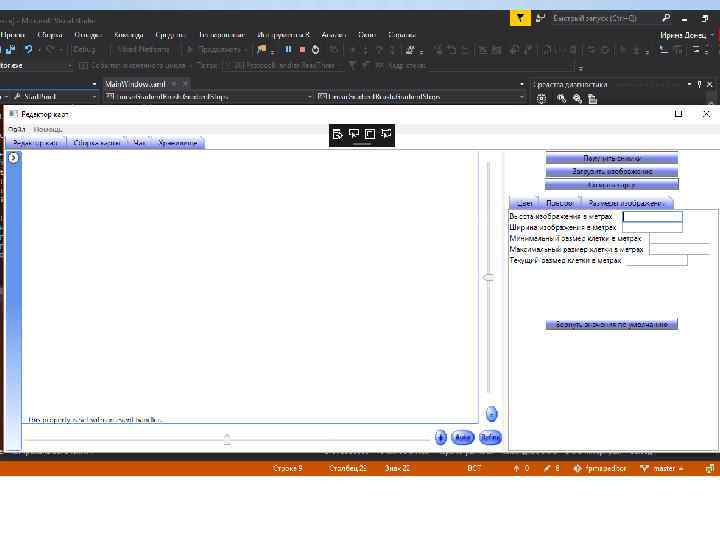Switch to the Чат tab
720x540 pixels.
click(139, 143)
